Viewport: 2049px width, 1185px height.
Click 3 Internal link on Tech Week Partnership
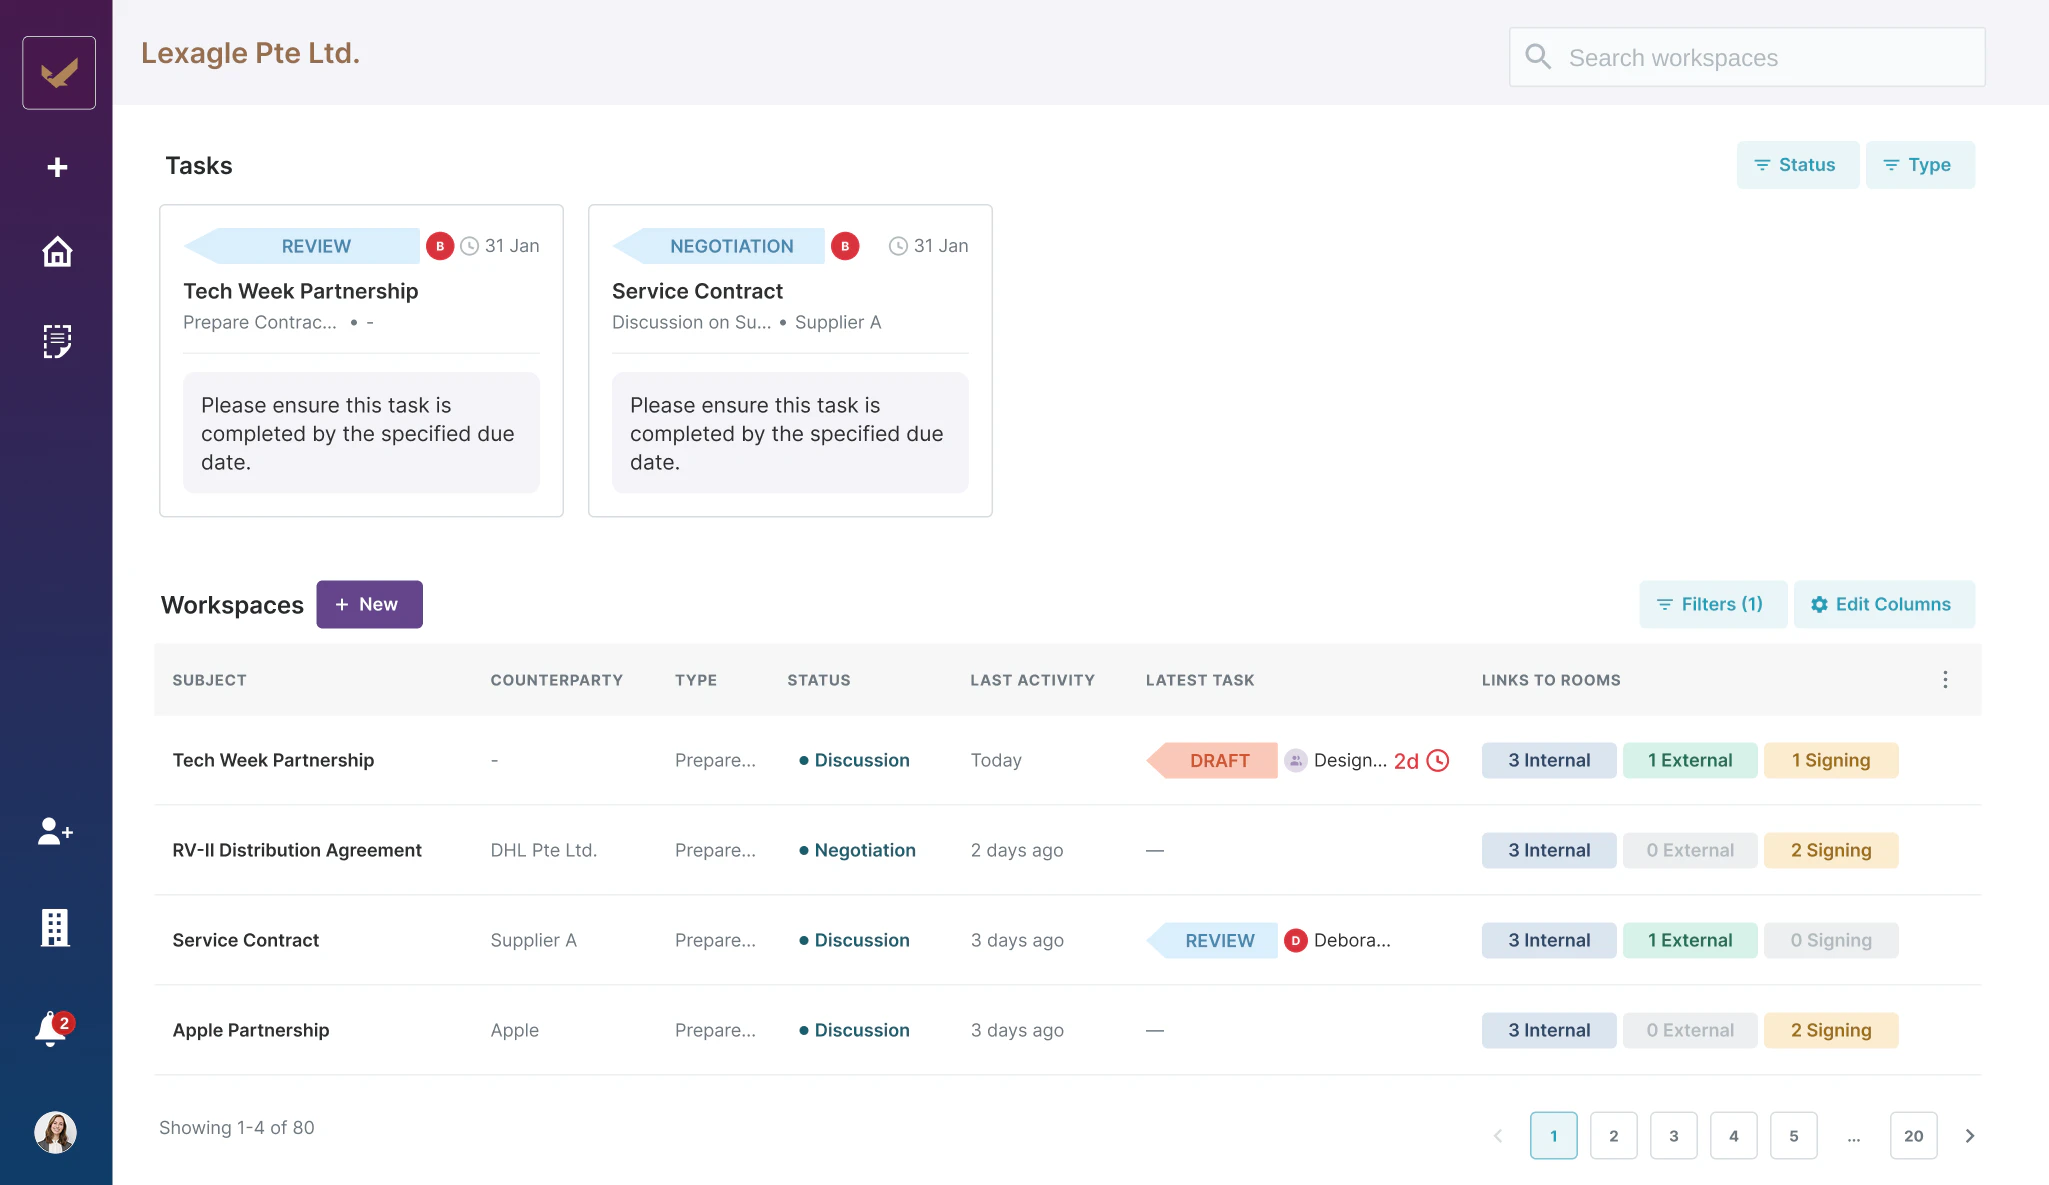(1548, 760)
